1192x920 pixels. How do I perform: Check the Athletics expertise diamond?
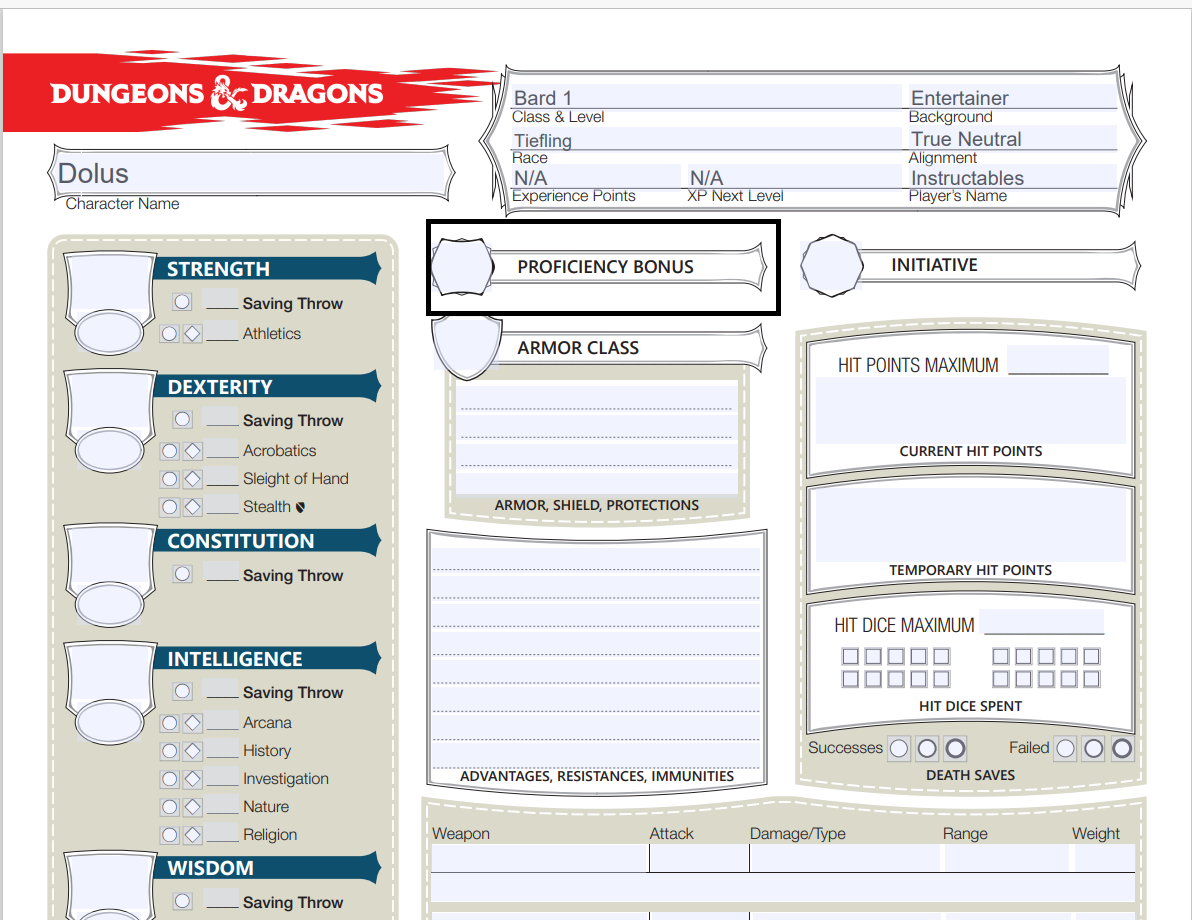pos(193,333)
